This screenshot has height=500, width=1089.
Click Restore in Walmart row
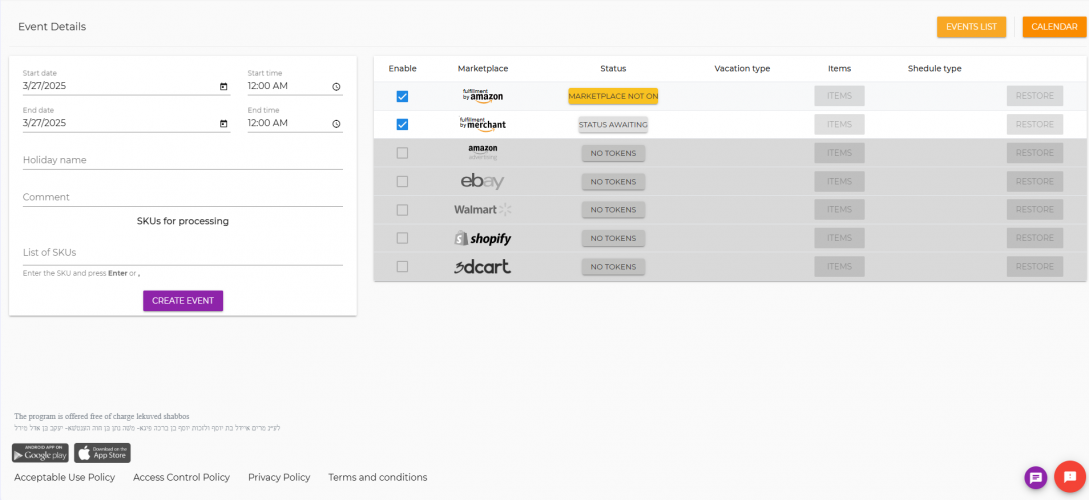point(1035,210)
